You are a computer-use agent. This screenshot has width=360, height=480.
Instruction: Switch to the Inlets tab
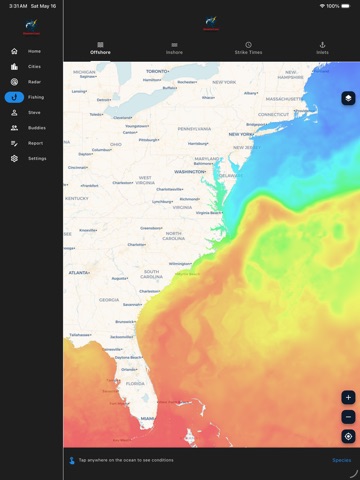(322, 48)
